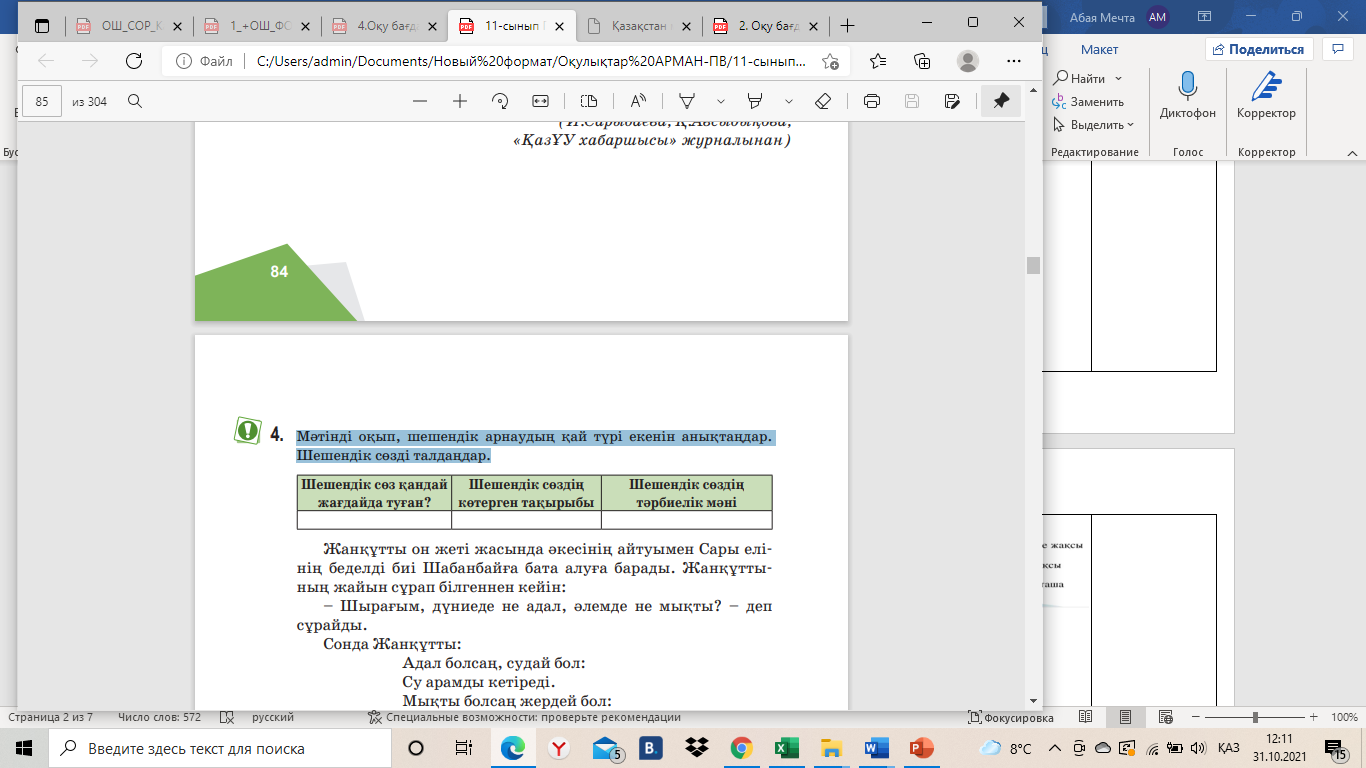Pin the PDF toolbar
Image resolution: width=1366 pixels, height=768 pixels.
1000,101
